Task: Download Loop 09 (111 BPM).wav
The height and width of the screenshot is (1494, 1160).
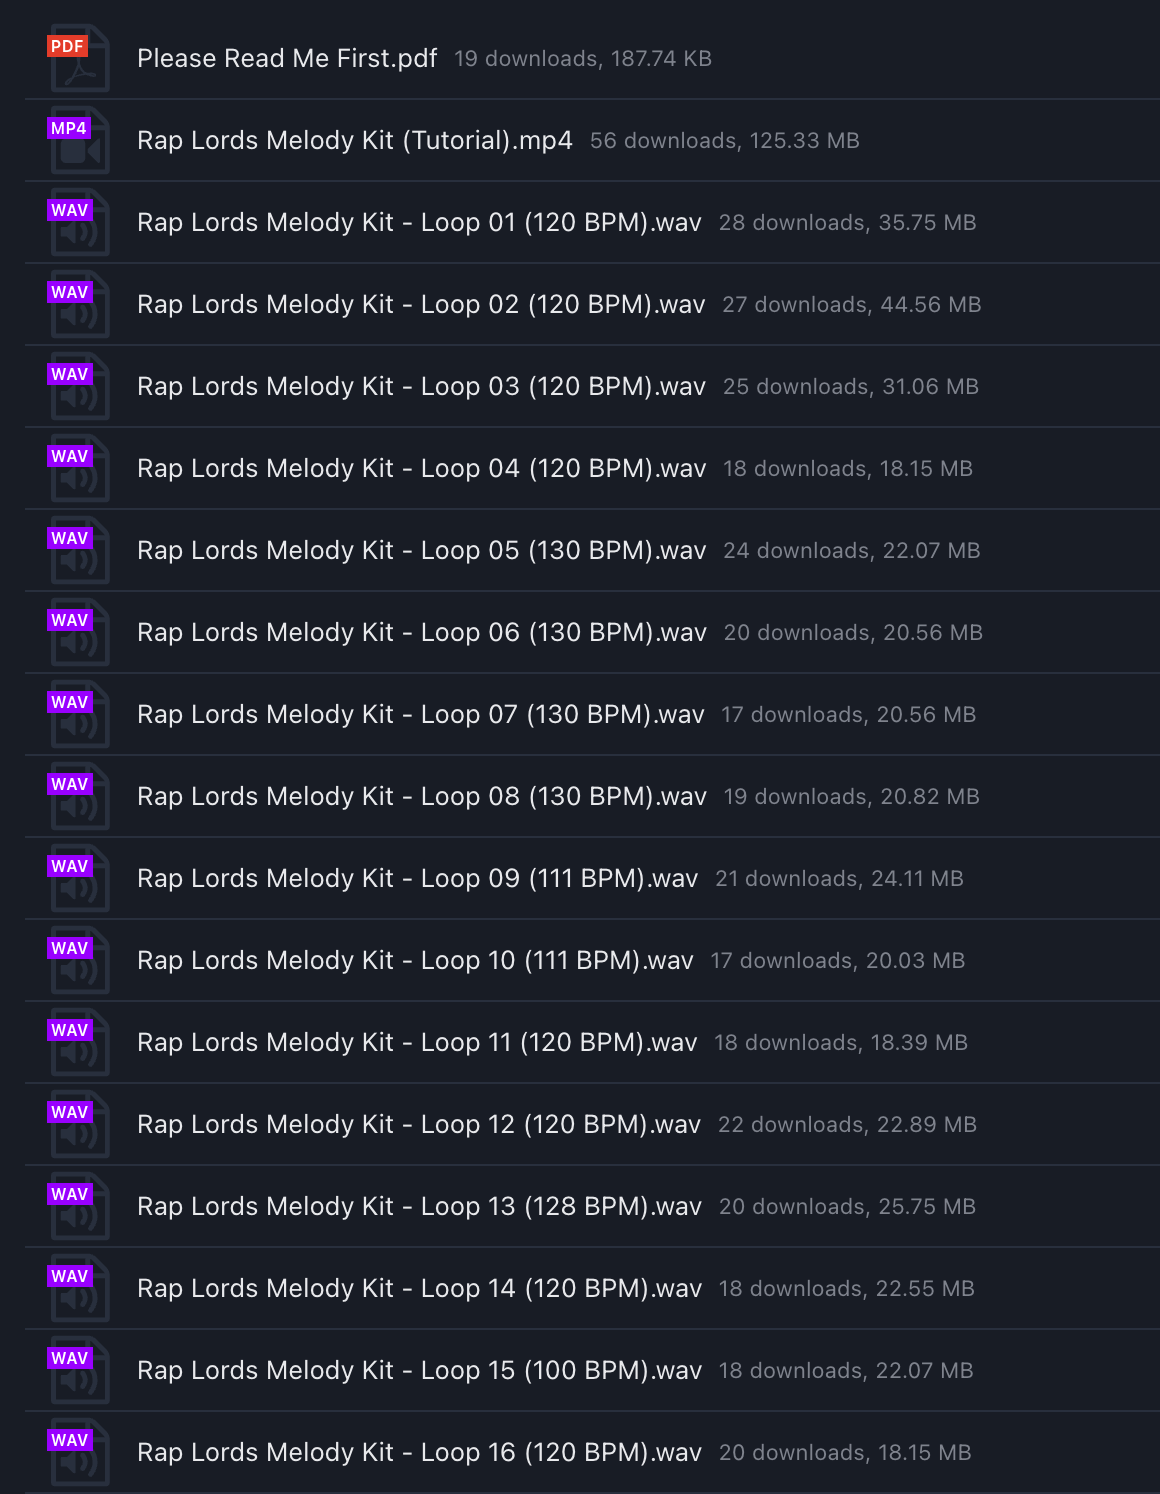Action: (417, 879)
